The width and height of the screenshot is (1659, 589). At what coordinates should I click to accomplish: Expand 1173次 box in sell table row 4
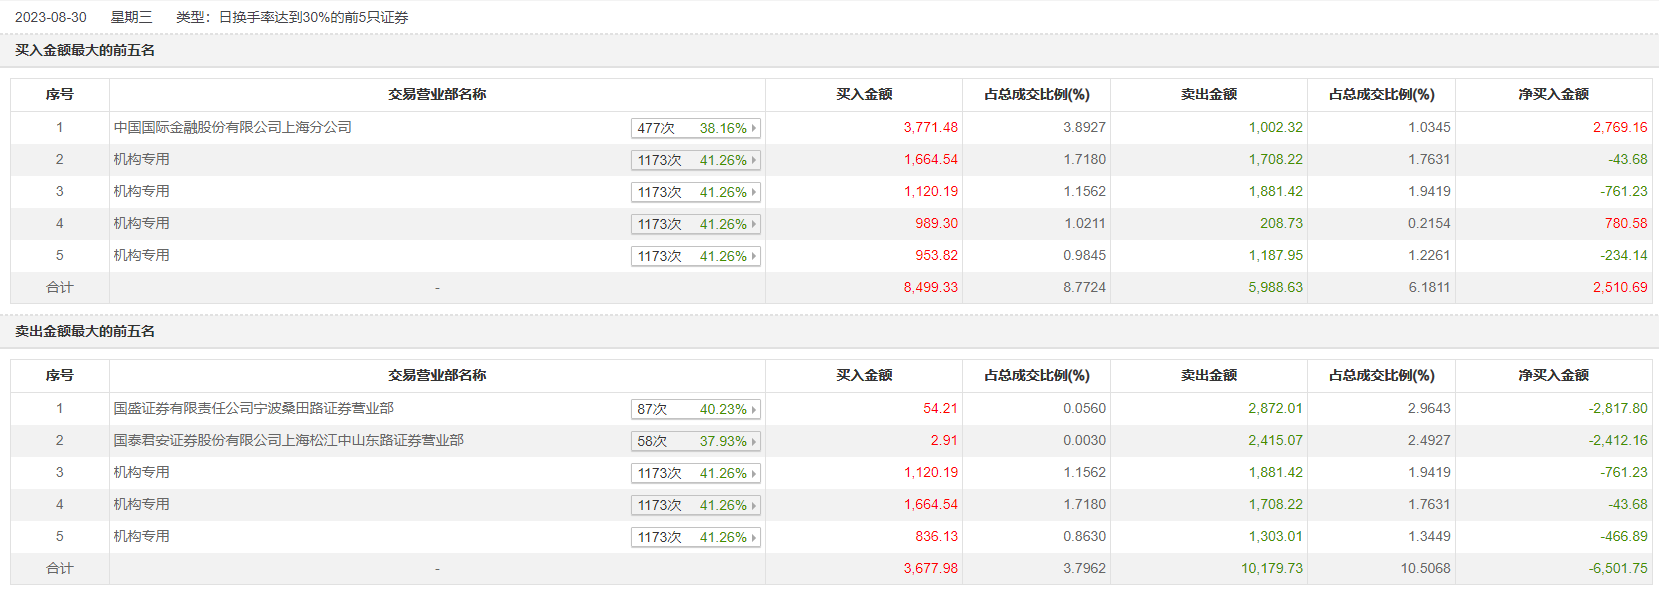tap(696, 505)
